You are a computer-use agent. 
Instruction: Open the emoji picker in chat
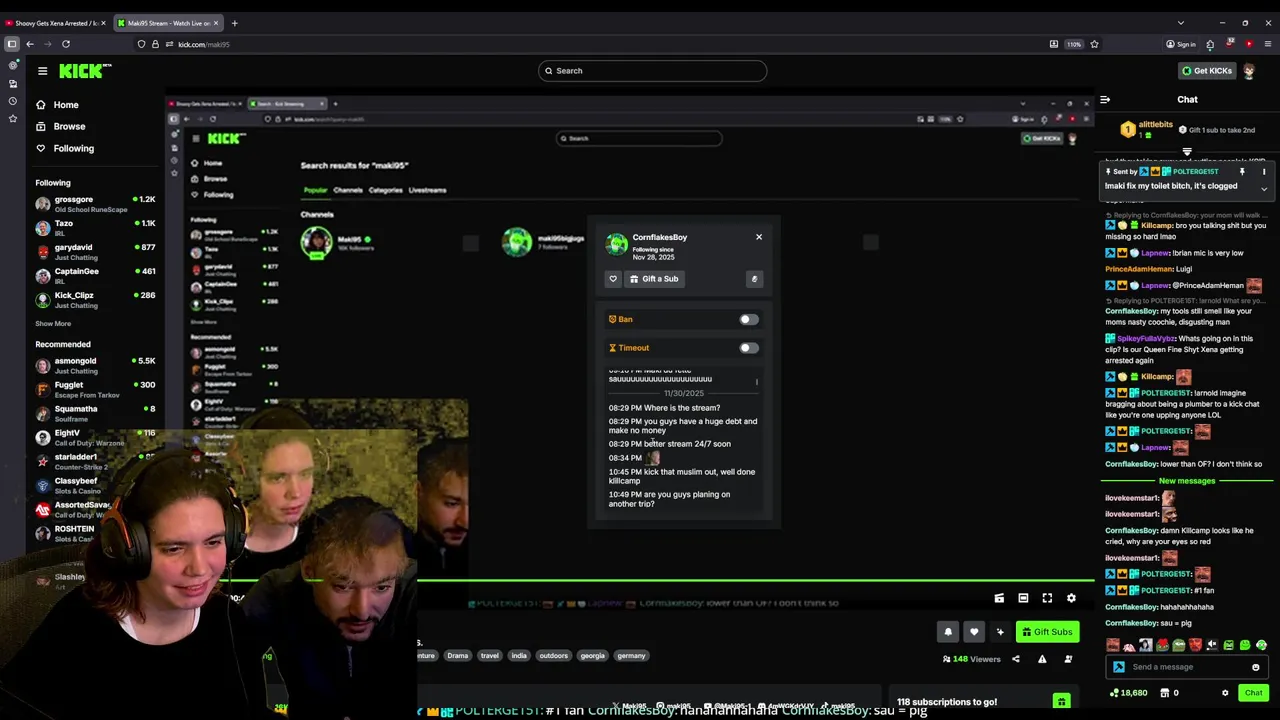[1255, 667]
